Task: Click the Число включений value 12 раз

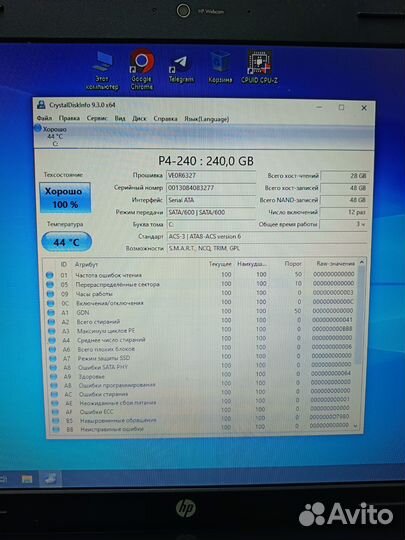Action: pos(344,212)
